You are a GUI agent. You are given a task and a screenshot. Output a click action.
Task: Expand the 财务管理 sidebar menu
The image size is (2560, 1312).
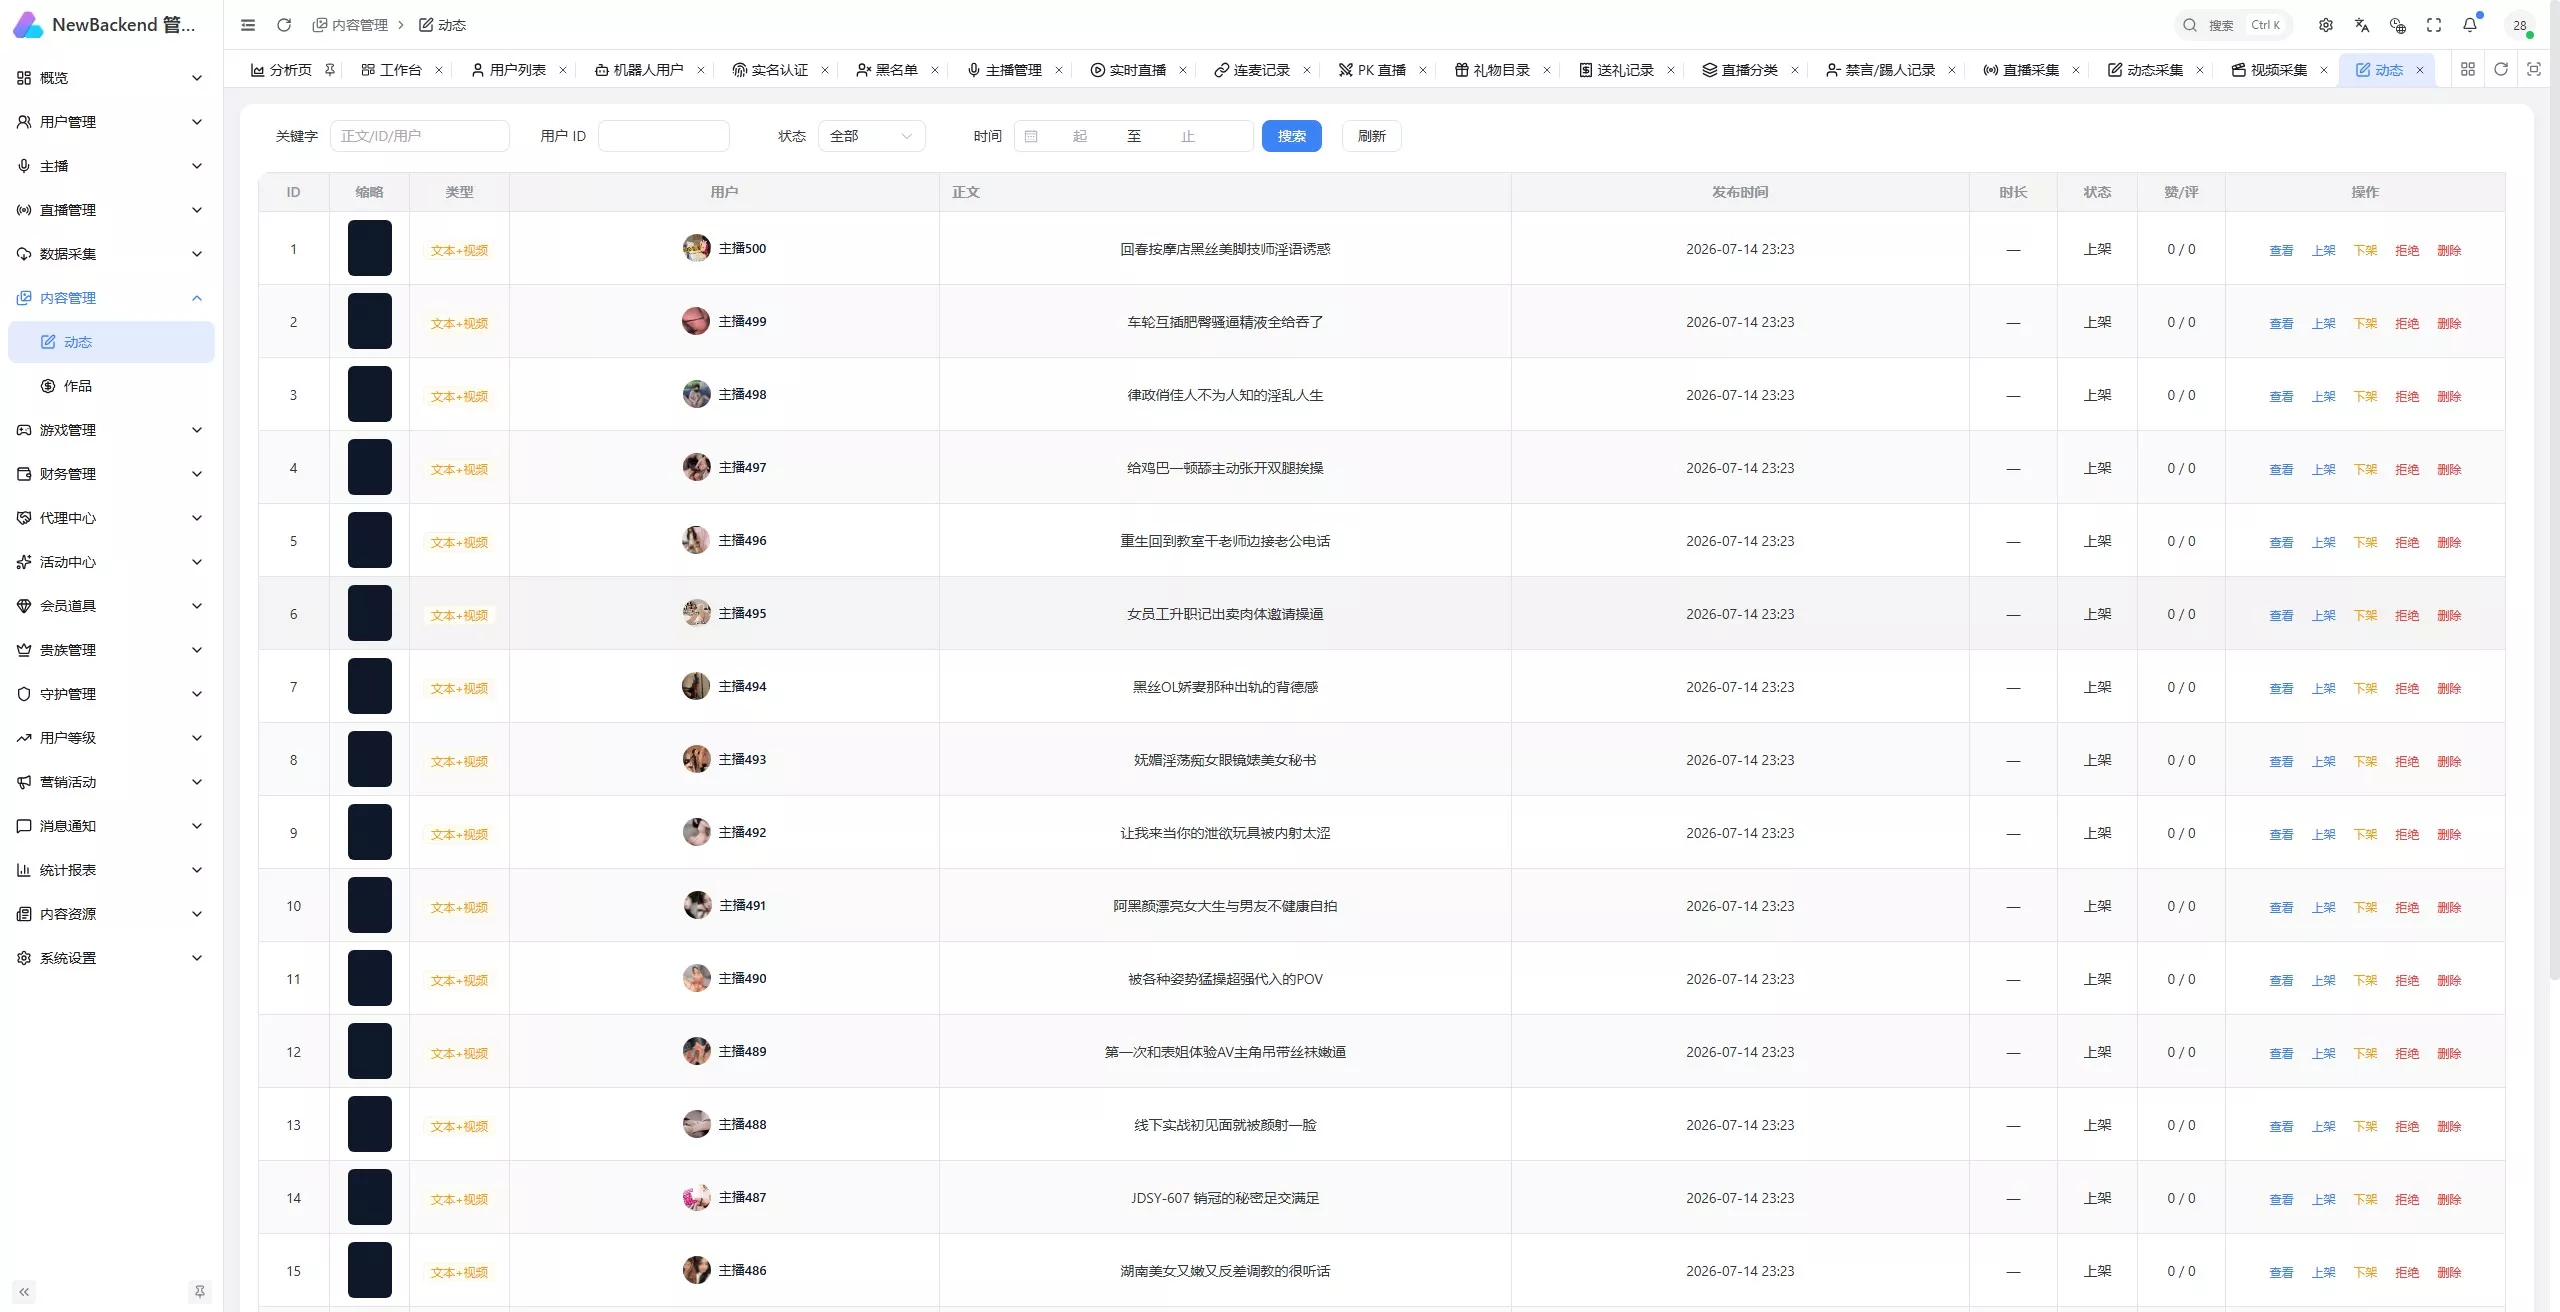pos(111,474)
